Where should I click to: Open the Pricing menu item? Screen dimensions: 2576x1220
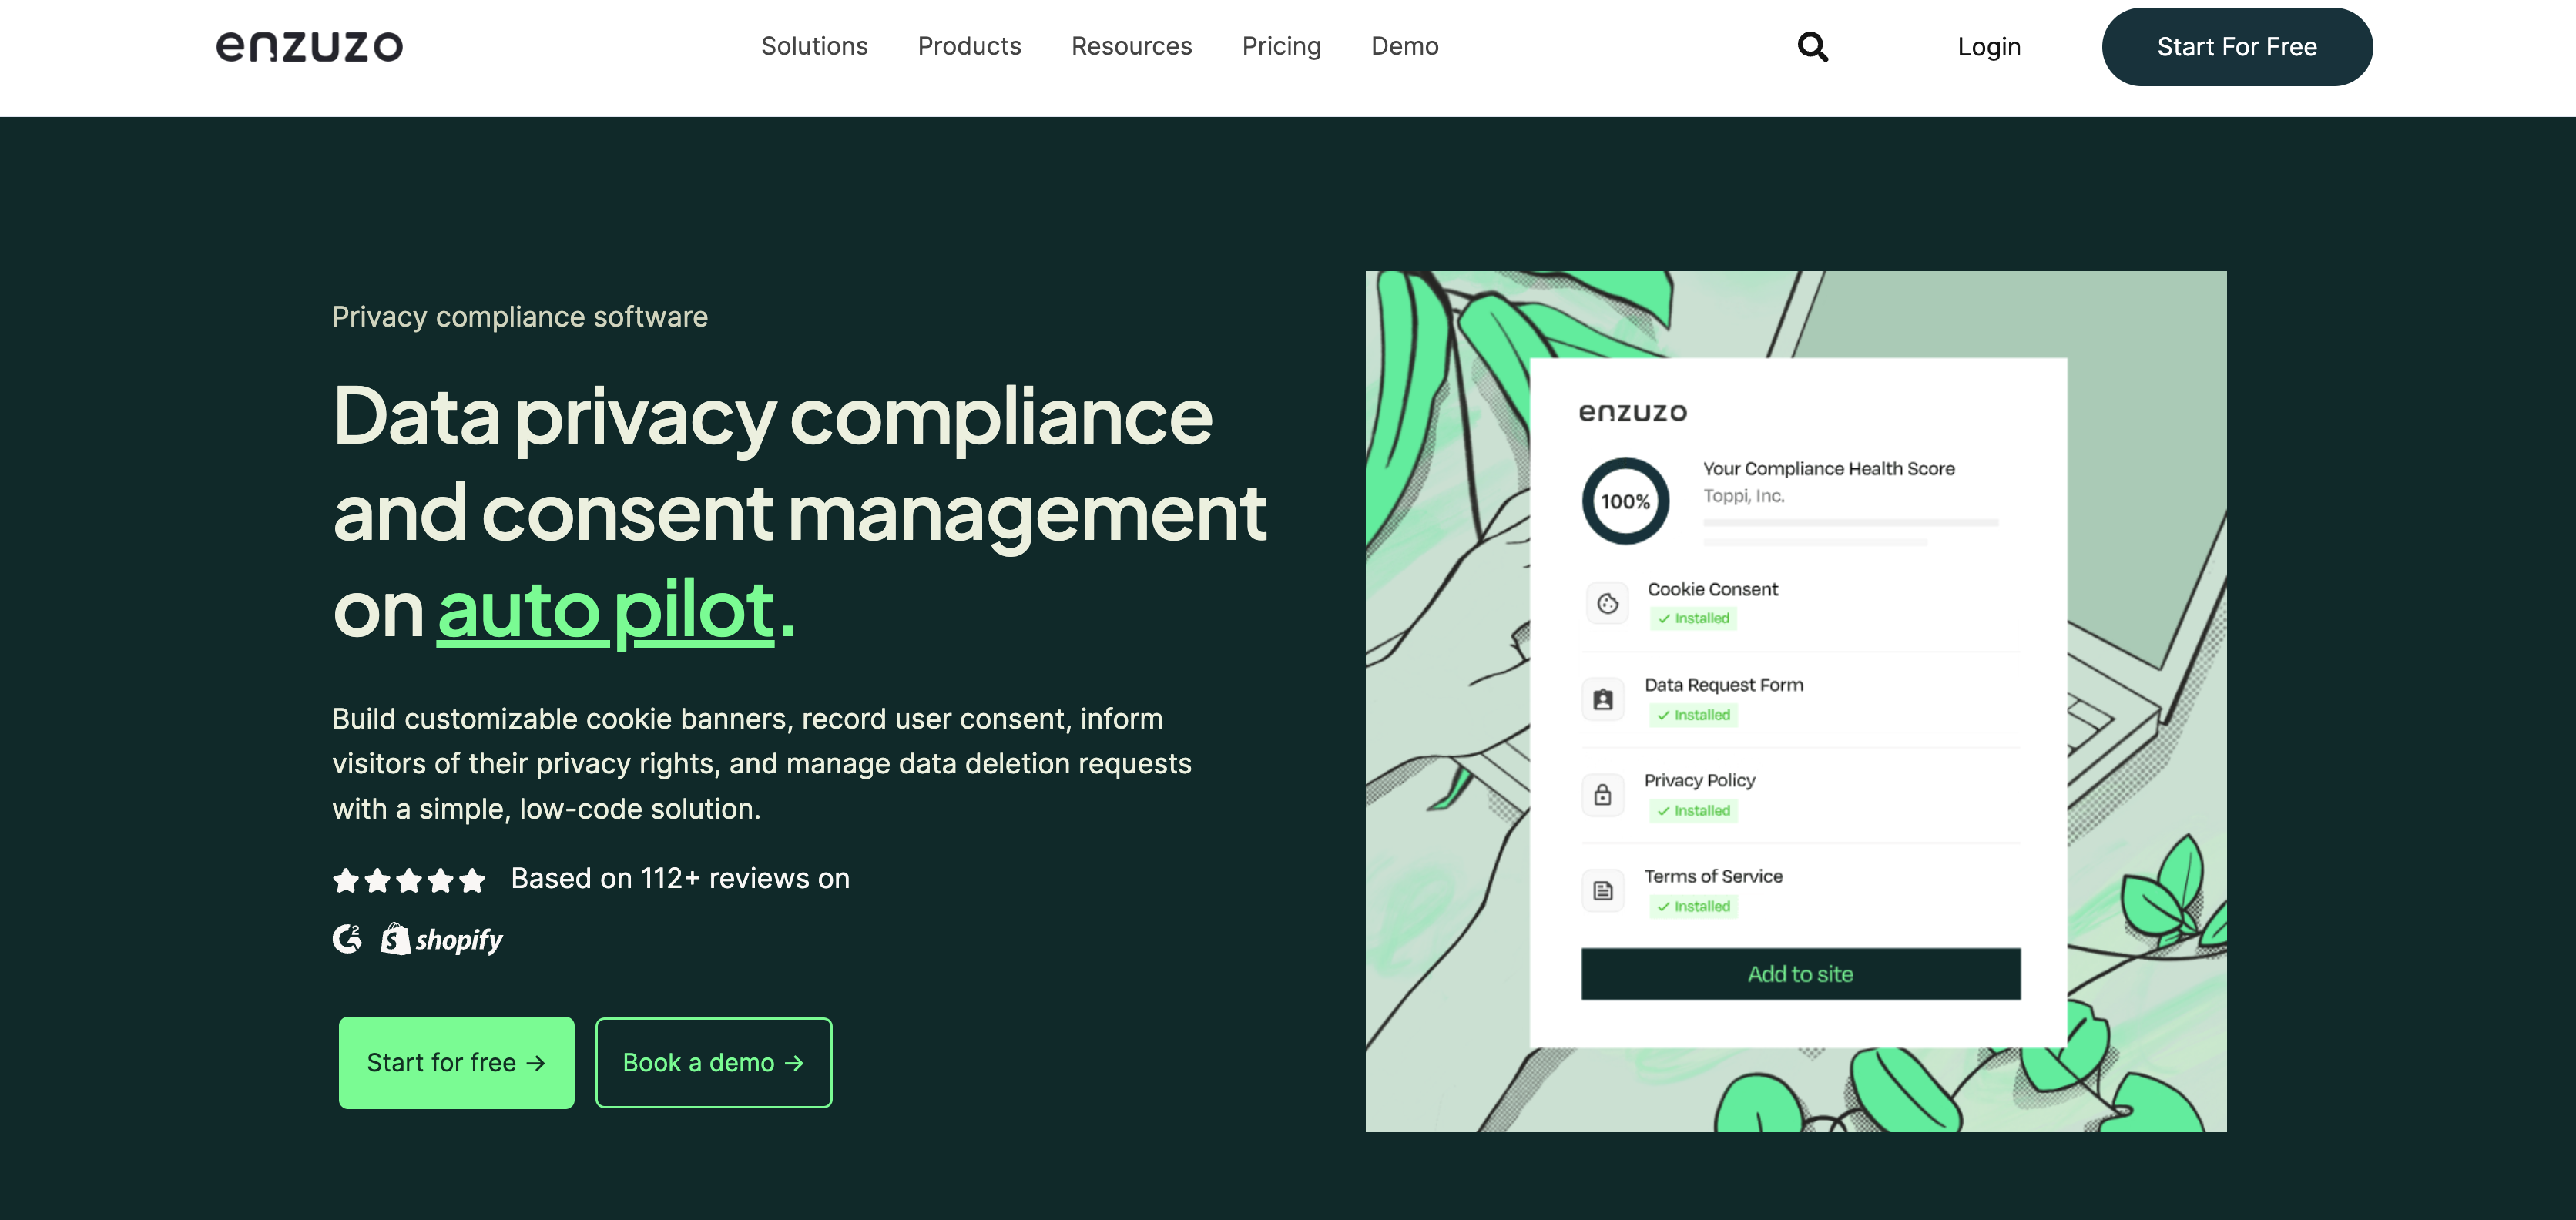pyautogui.click(x=1281, y=46)
